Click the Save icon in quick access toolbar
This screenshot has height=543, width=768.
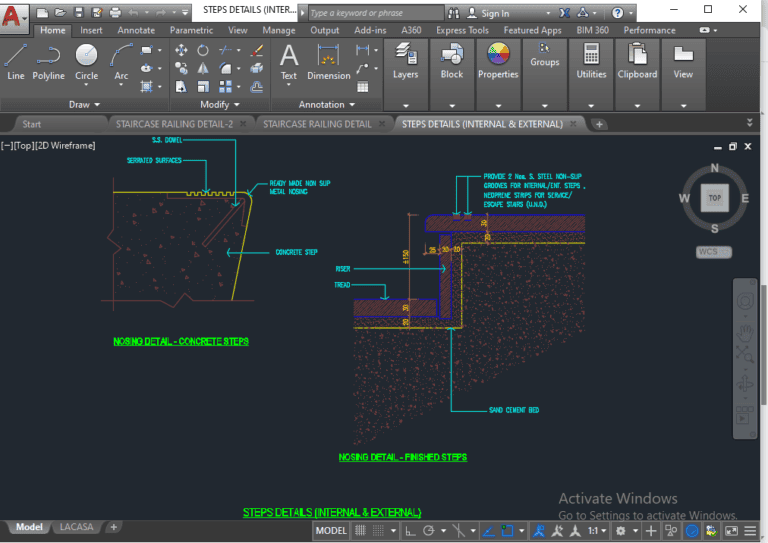[79, 13]
